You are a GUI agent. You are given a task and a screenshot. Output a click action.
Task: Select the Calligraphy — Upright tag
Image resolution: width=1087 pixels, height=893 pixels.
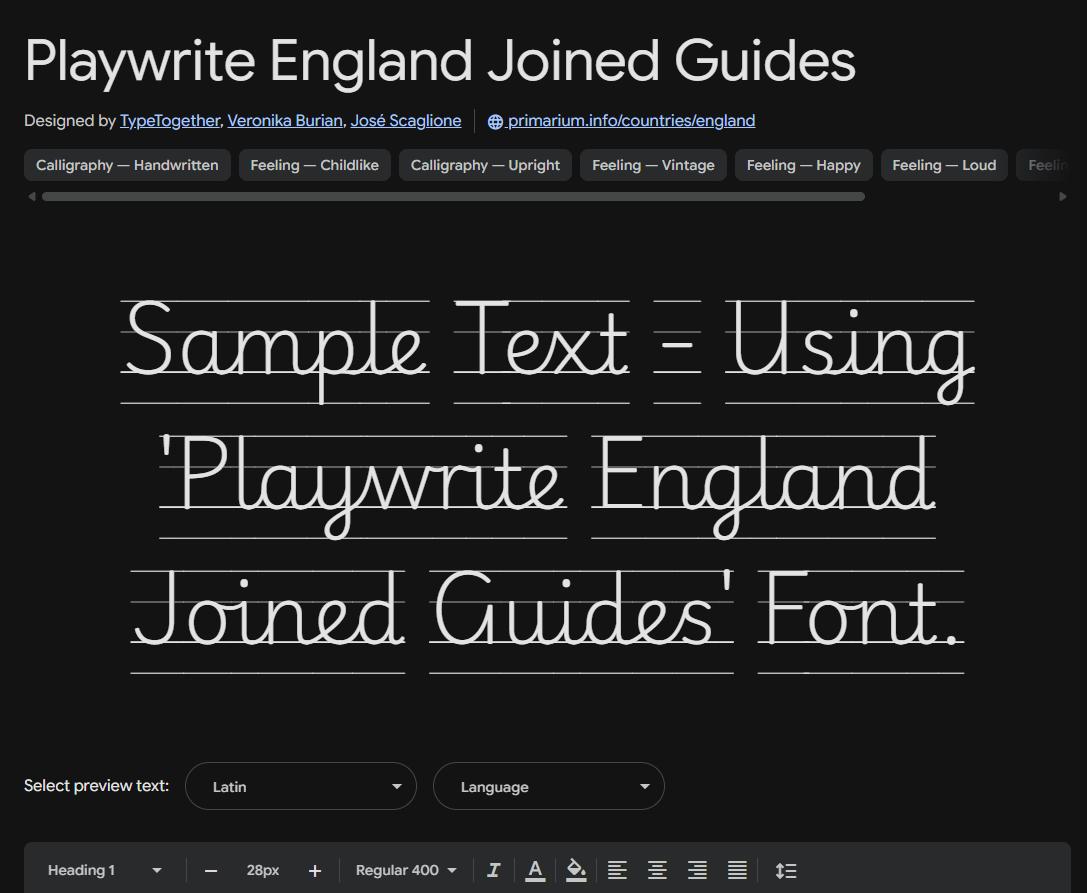tap(485, 165)
